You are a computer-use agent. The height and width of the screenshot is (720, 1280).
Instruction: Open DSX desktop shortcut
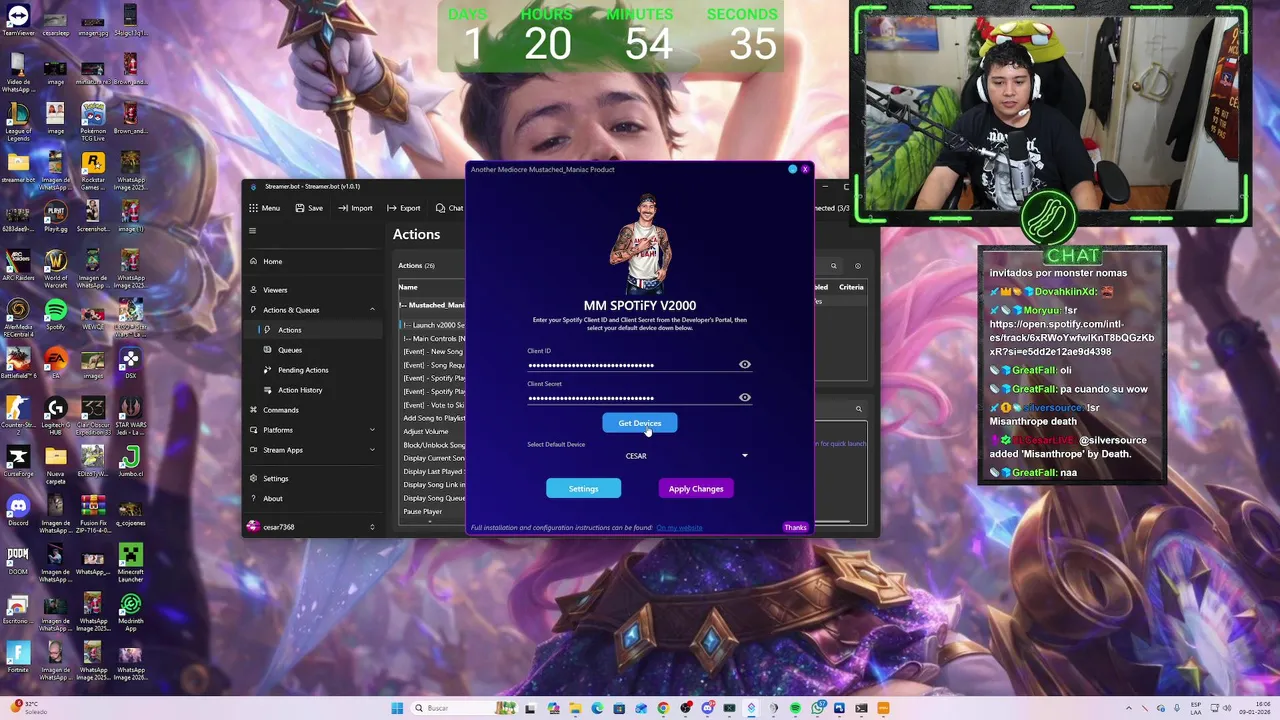click(130, 362)
